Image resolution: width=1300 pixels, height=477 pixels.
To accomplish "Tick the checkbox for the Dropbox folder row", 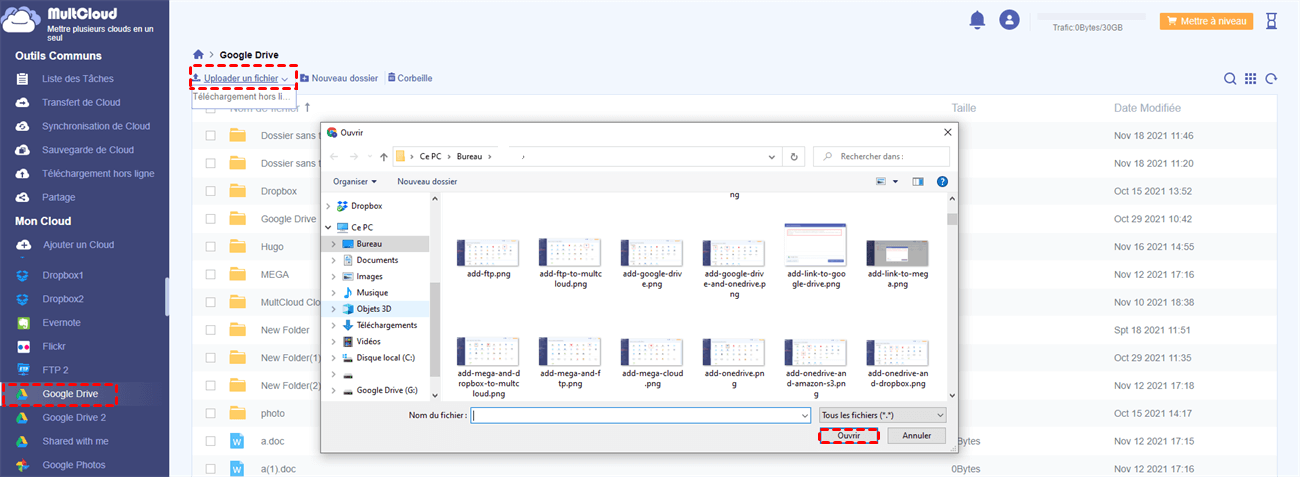I will click(x=211, y=191).
